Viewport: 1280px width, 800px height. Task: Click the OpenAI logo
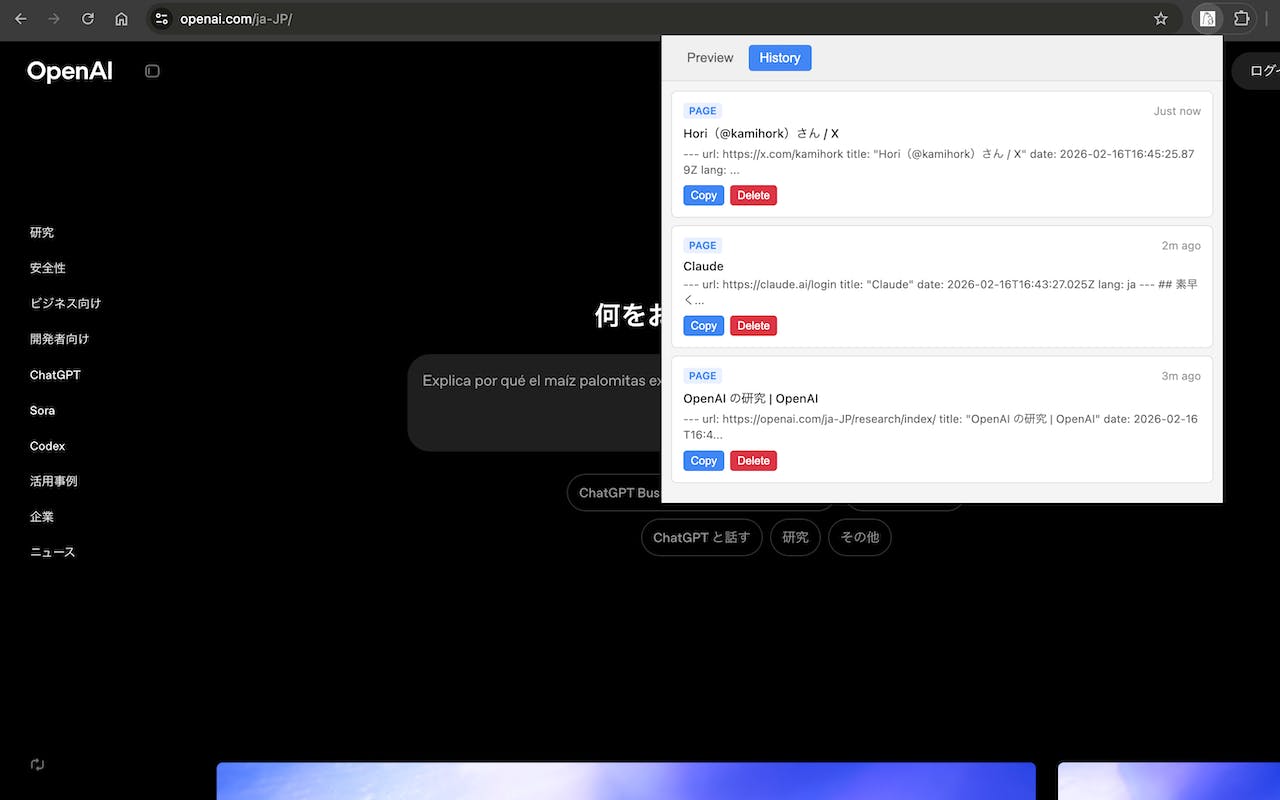click(x=70, y=71)
